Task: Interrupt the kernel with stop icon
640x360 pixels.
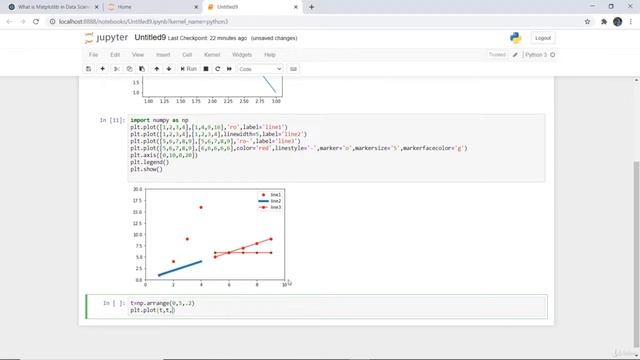Action: pyautogui.click(x=206, y=69)
